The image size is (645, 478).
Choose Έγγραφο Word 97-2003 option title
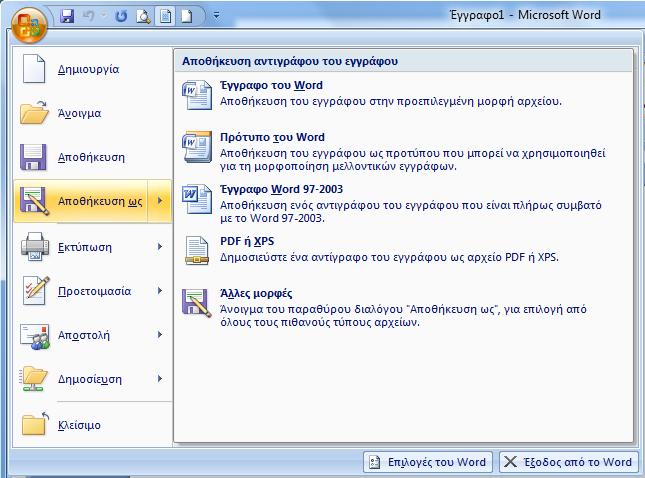pos(281,189)
